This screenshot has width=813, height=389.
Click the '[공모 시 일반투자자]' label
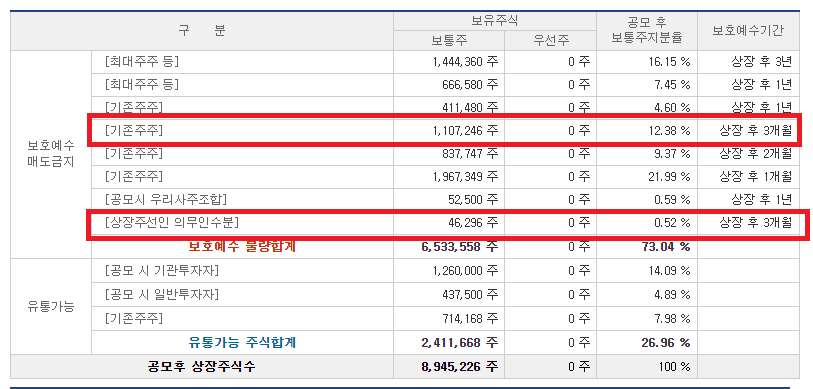[x=161, y=294]
